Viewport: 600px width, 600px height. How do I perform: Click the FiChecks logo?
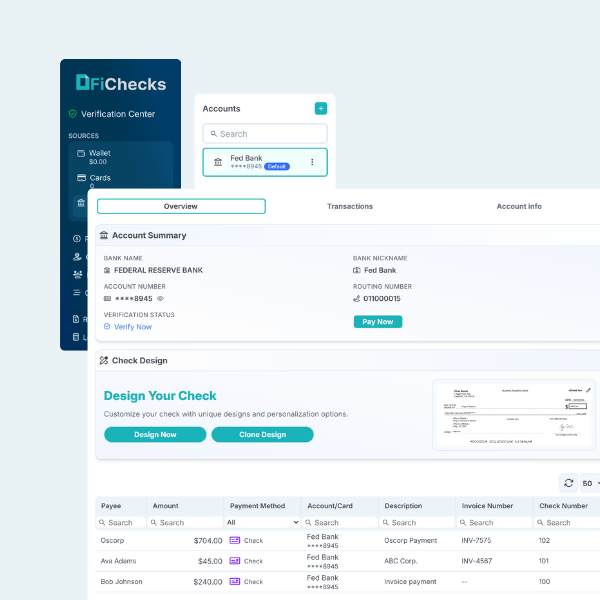121,84
